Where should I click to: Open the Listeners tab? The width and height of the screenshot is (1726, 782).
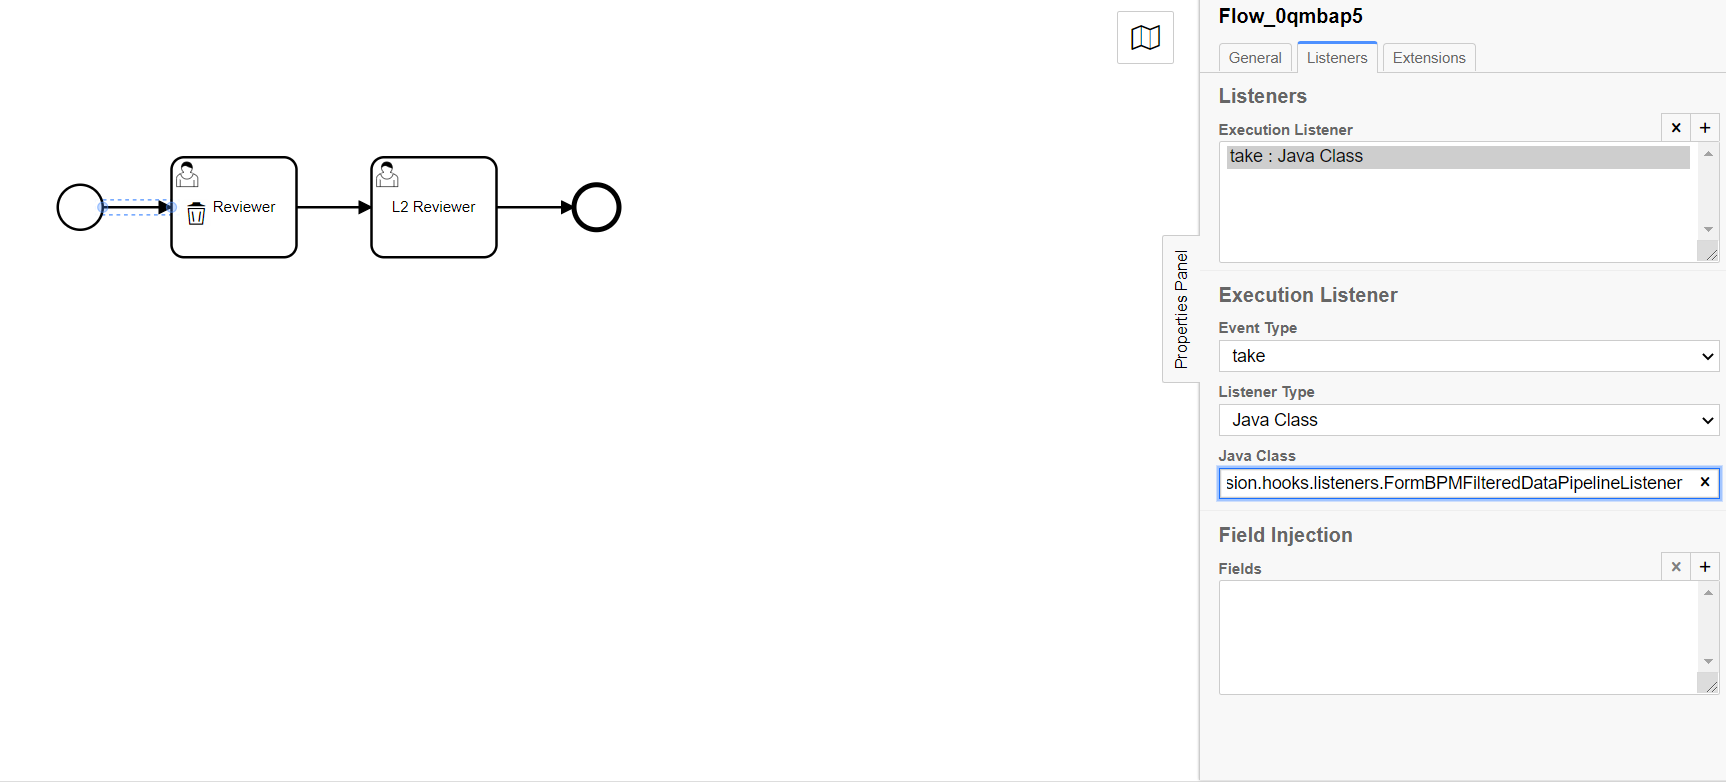click(x=1336, y=58)
